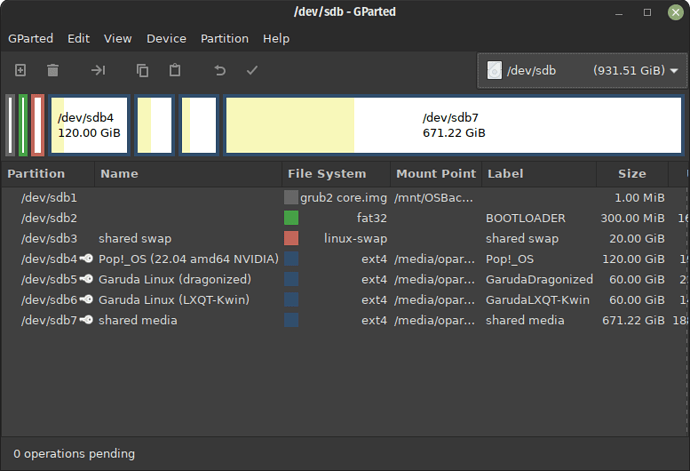The width and height of the screenshot is (690, 471).
Task: Select the /dev/sdb1 partition row
Action: 345,198
